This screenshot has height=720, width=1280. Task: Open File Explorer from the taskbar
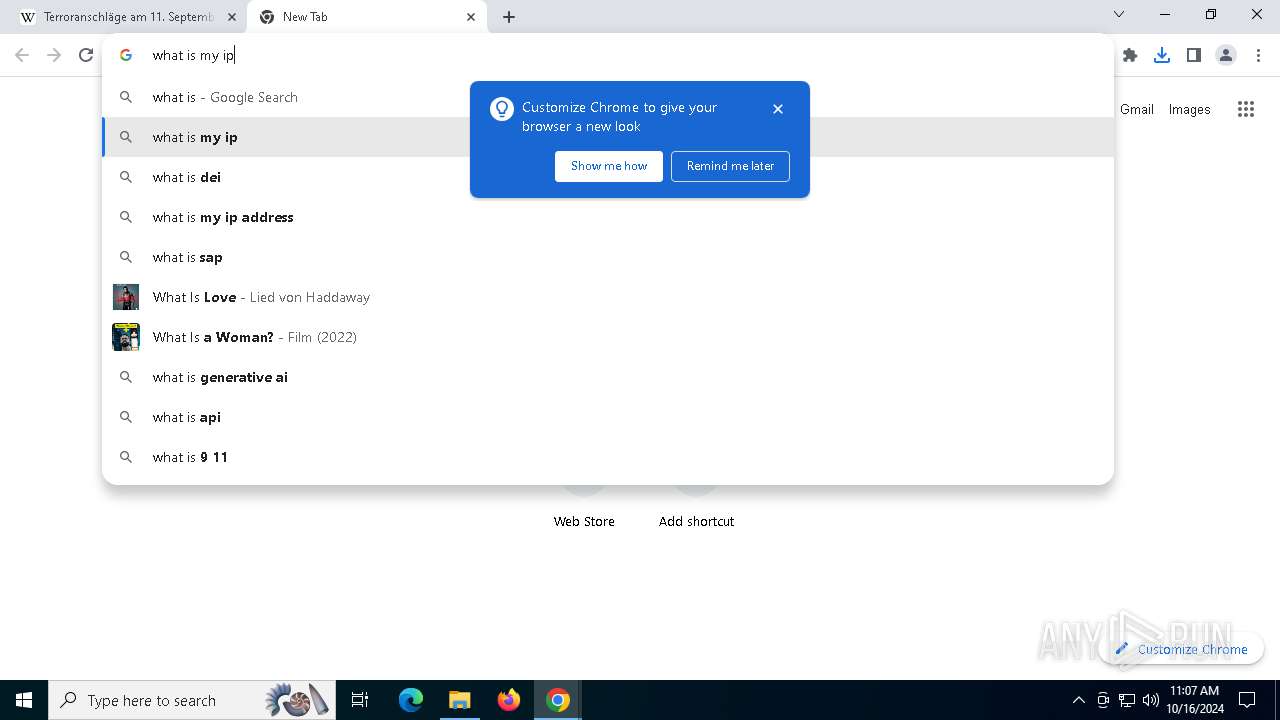click(459, 700)
